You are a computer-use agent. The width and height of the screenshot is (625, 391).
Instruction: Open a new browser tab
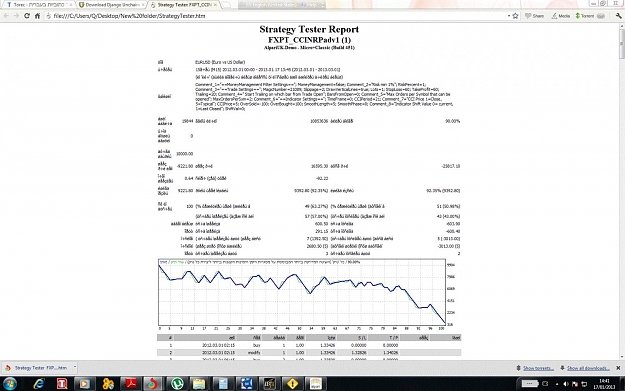coord(226,5)
